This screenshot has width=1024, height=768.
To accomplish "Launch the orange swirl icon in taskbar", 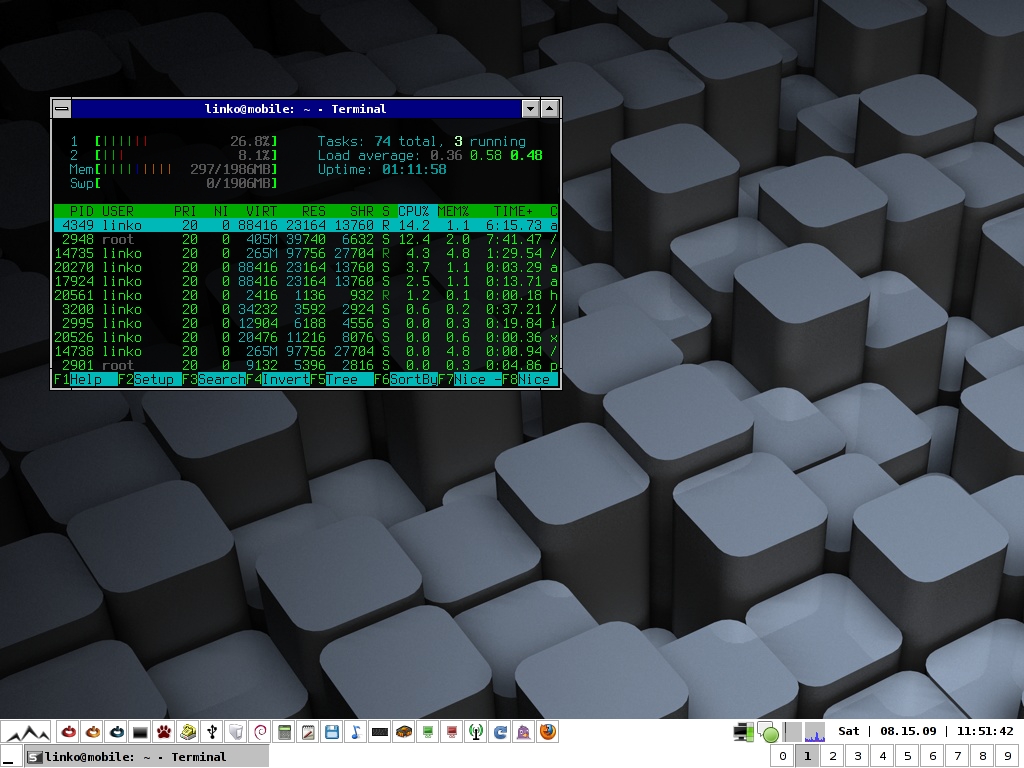I will (x=93, y=732).
